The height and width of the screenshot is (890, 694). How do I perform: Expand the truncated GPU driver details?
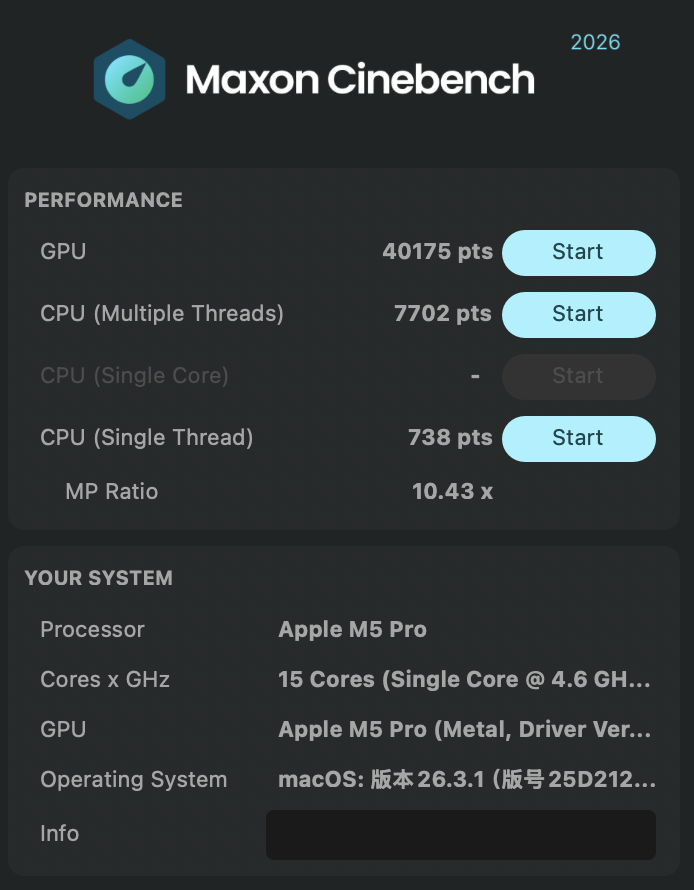[x=465, y=729]
